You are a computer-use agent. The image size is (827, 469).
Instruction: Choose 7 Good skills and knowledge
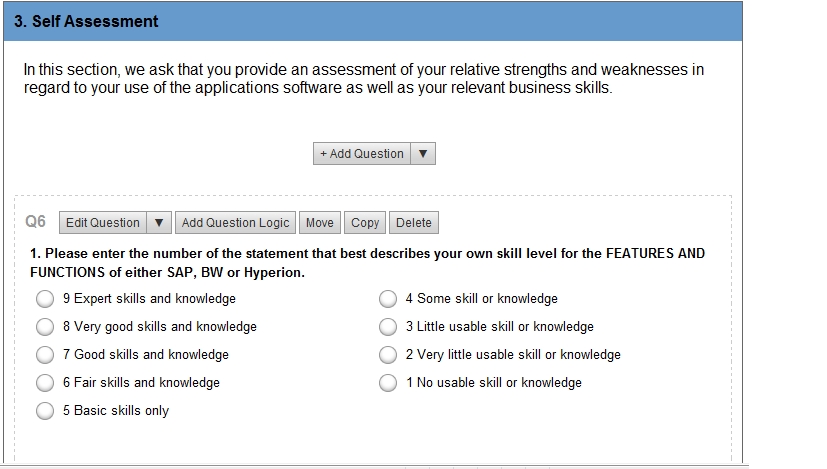(45, 355)
